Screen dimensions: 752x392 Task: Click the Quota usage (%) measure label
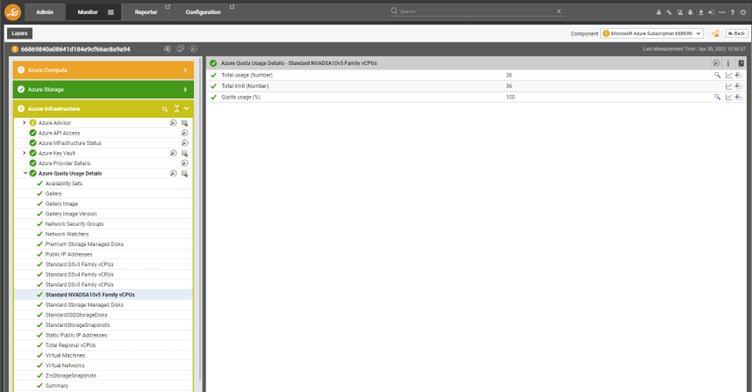pyautogui.click(x=240, y=97)
